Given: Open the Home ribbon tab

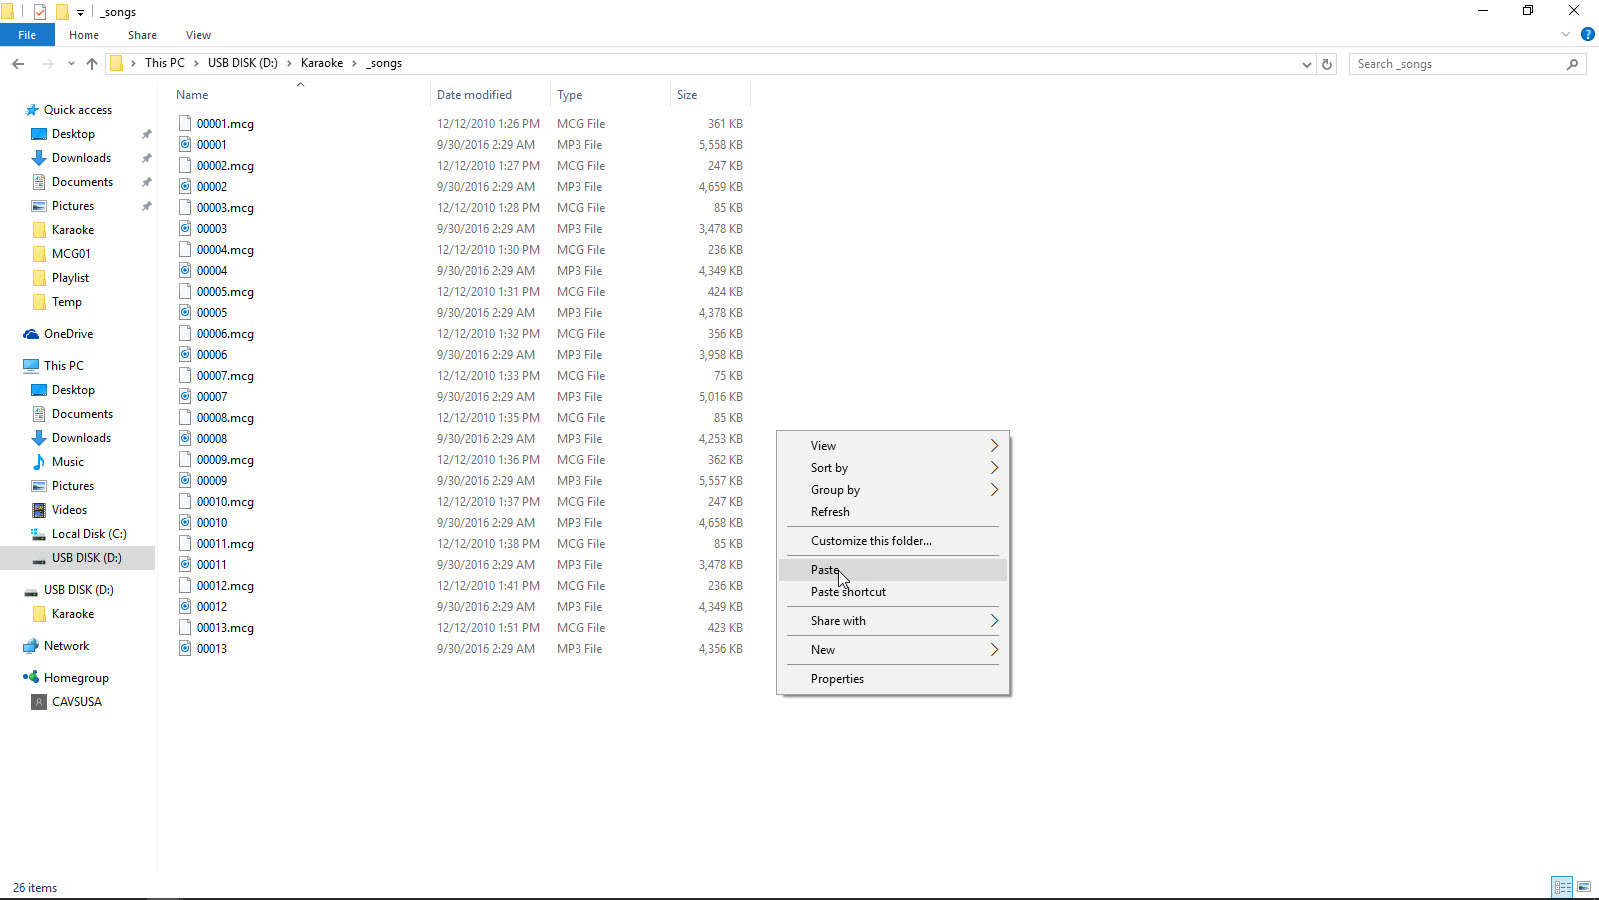Looking at the screenshot, I should click(x=84, y=35).
